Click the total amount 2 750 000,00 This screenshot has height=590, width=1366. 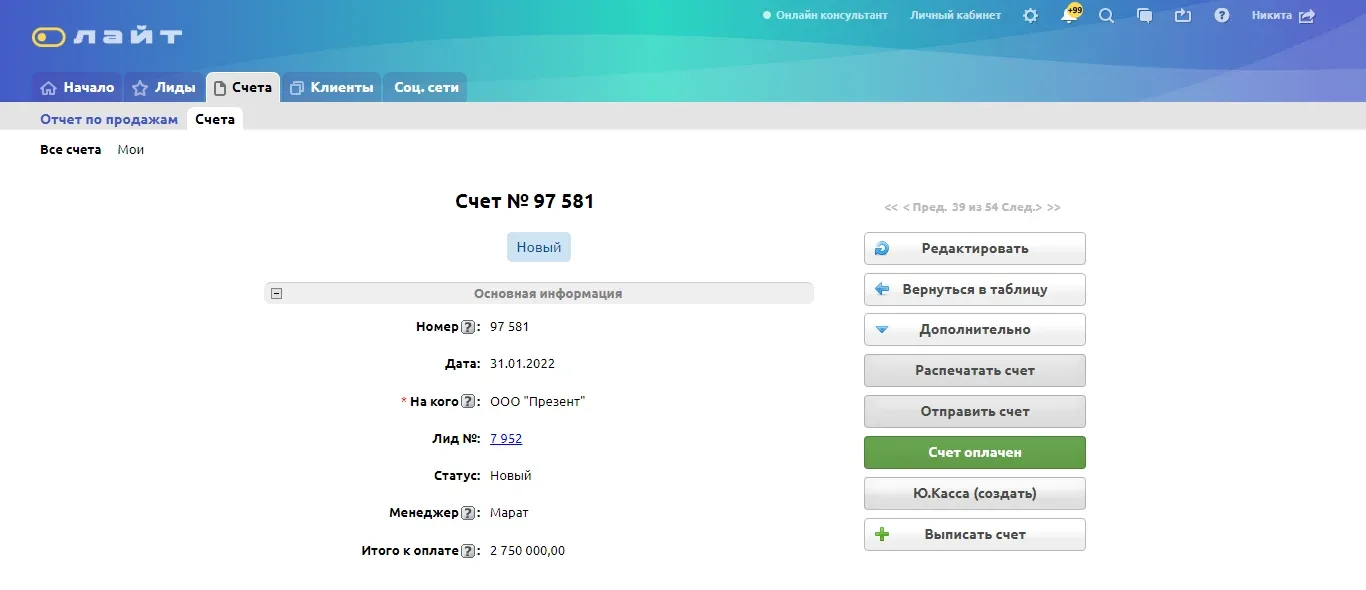(x=527, y=551)
